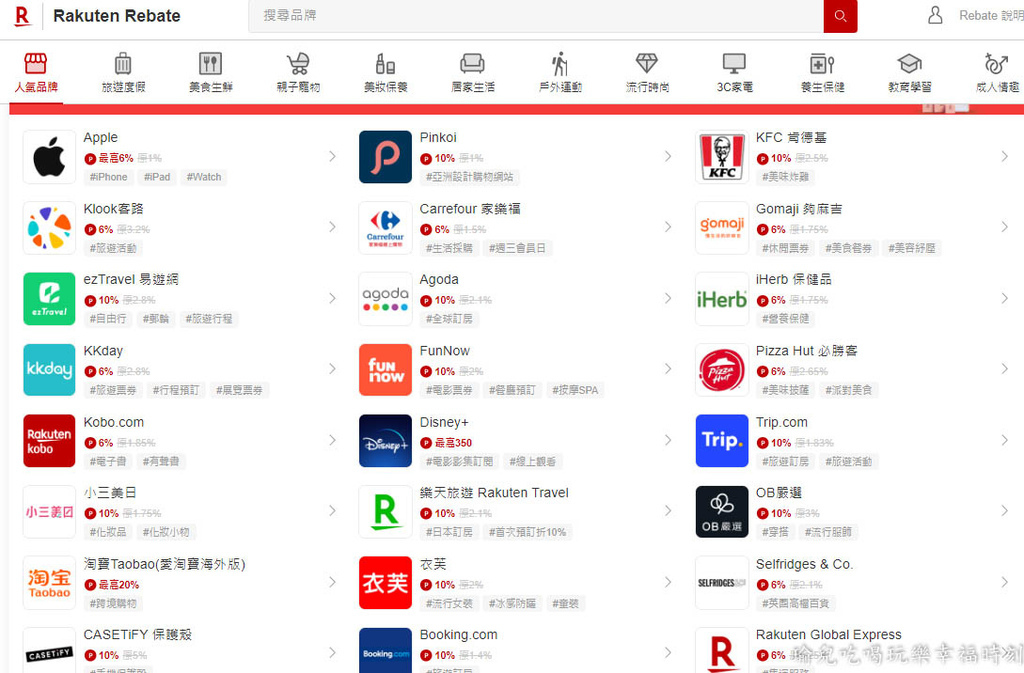Click the #按摩SPA tag
The width and height of the screenshot is (1024, 673).
pyautogui.click(x=575, y=390)
